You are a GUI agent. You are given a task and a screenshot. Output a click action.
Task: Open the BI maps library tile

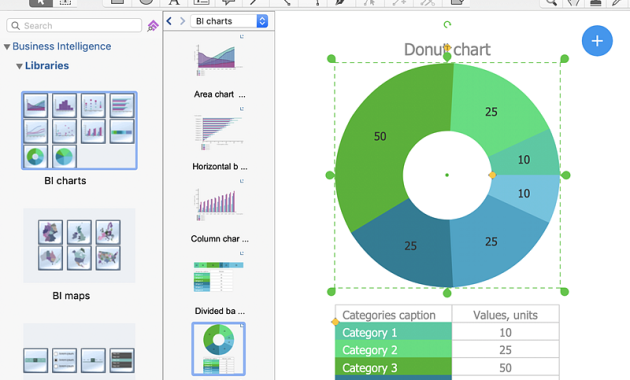click(79, 245)
